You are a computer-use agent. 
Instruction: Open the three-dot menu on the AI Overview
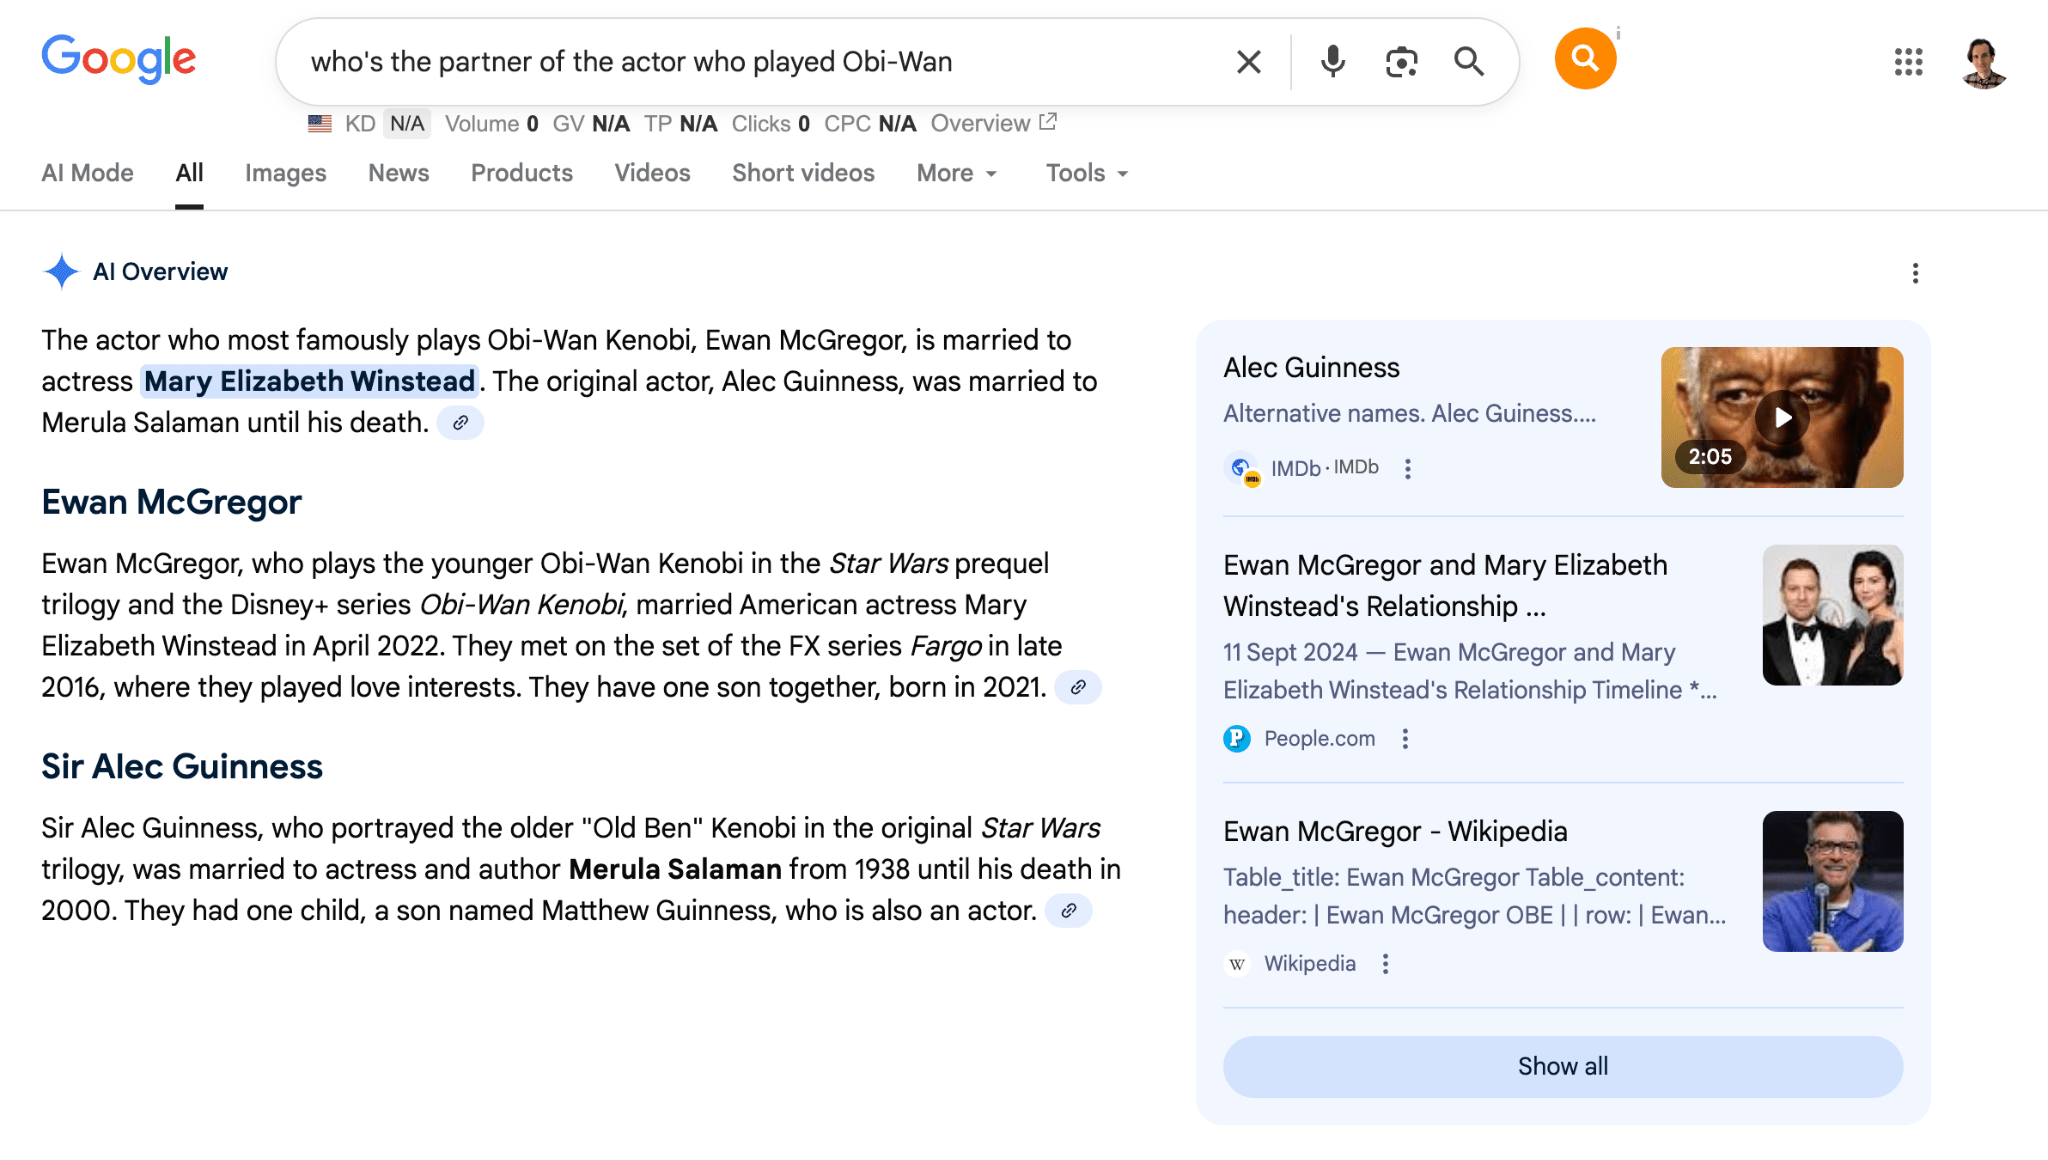(1916, 272)
